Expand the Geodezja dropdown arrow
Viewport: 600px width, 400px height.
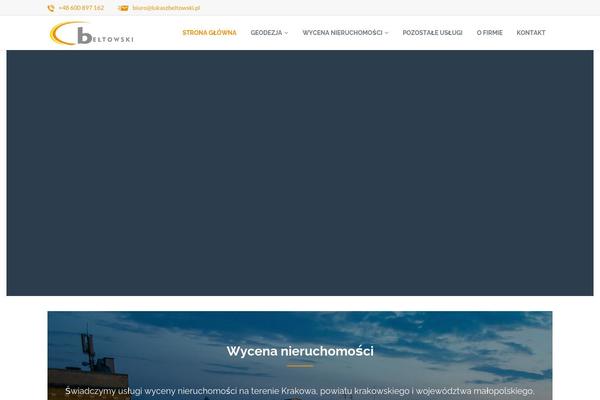point(286,33)
